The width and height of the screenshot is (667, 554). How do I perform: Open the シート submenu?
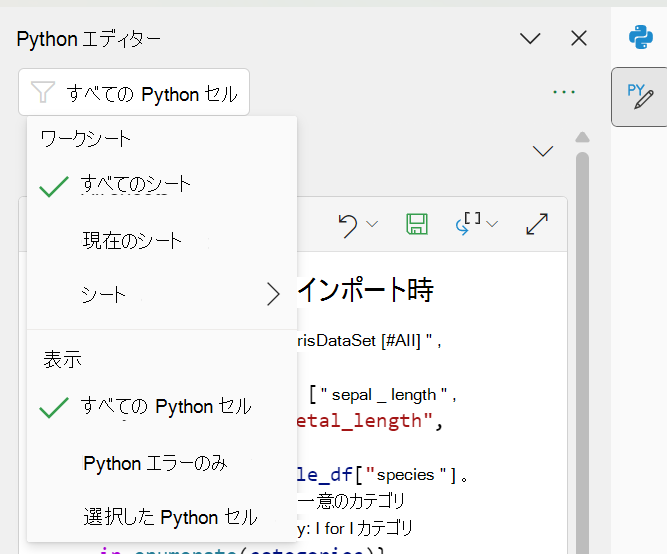click(x=162, y=294)
